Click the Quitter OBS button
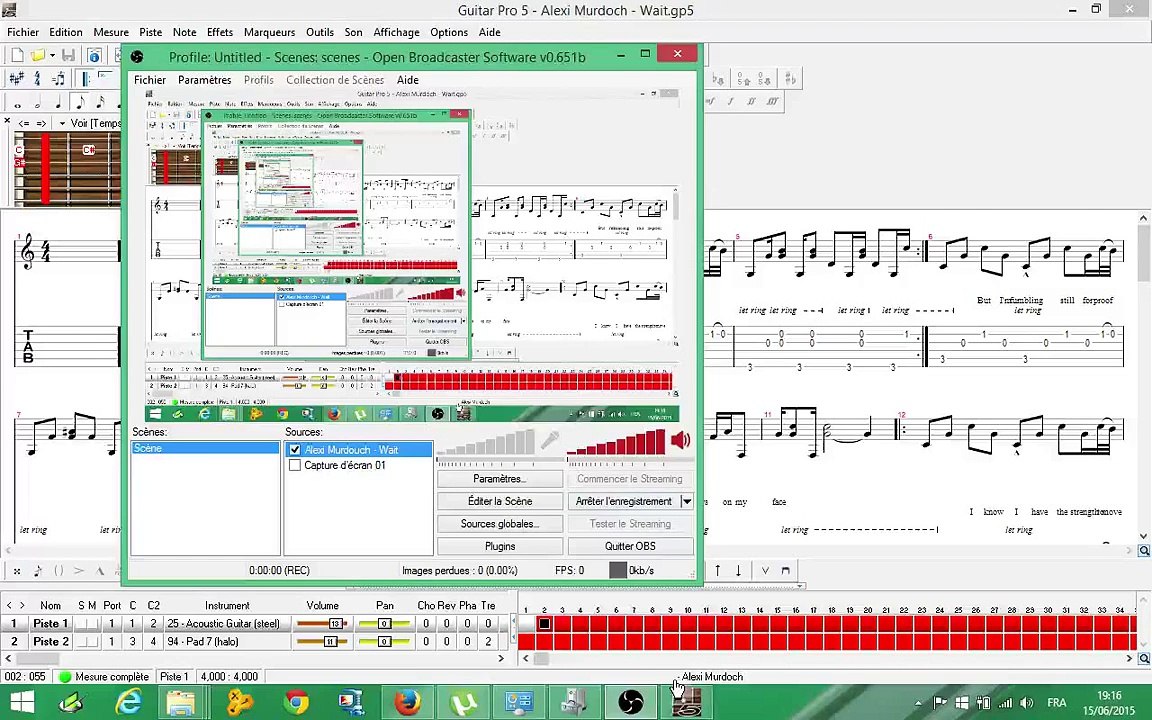The width and height of the screenshot is (1152, 720). coord(630,547)
